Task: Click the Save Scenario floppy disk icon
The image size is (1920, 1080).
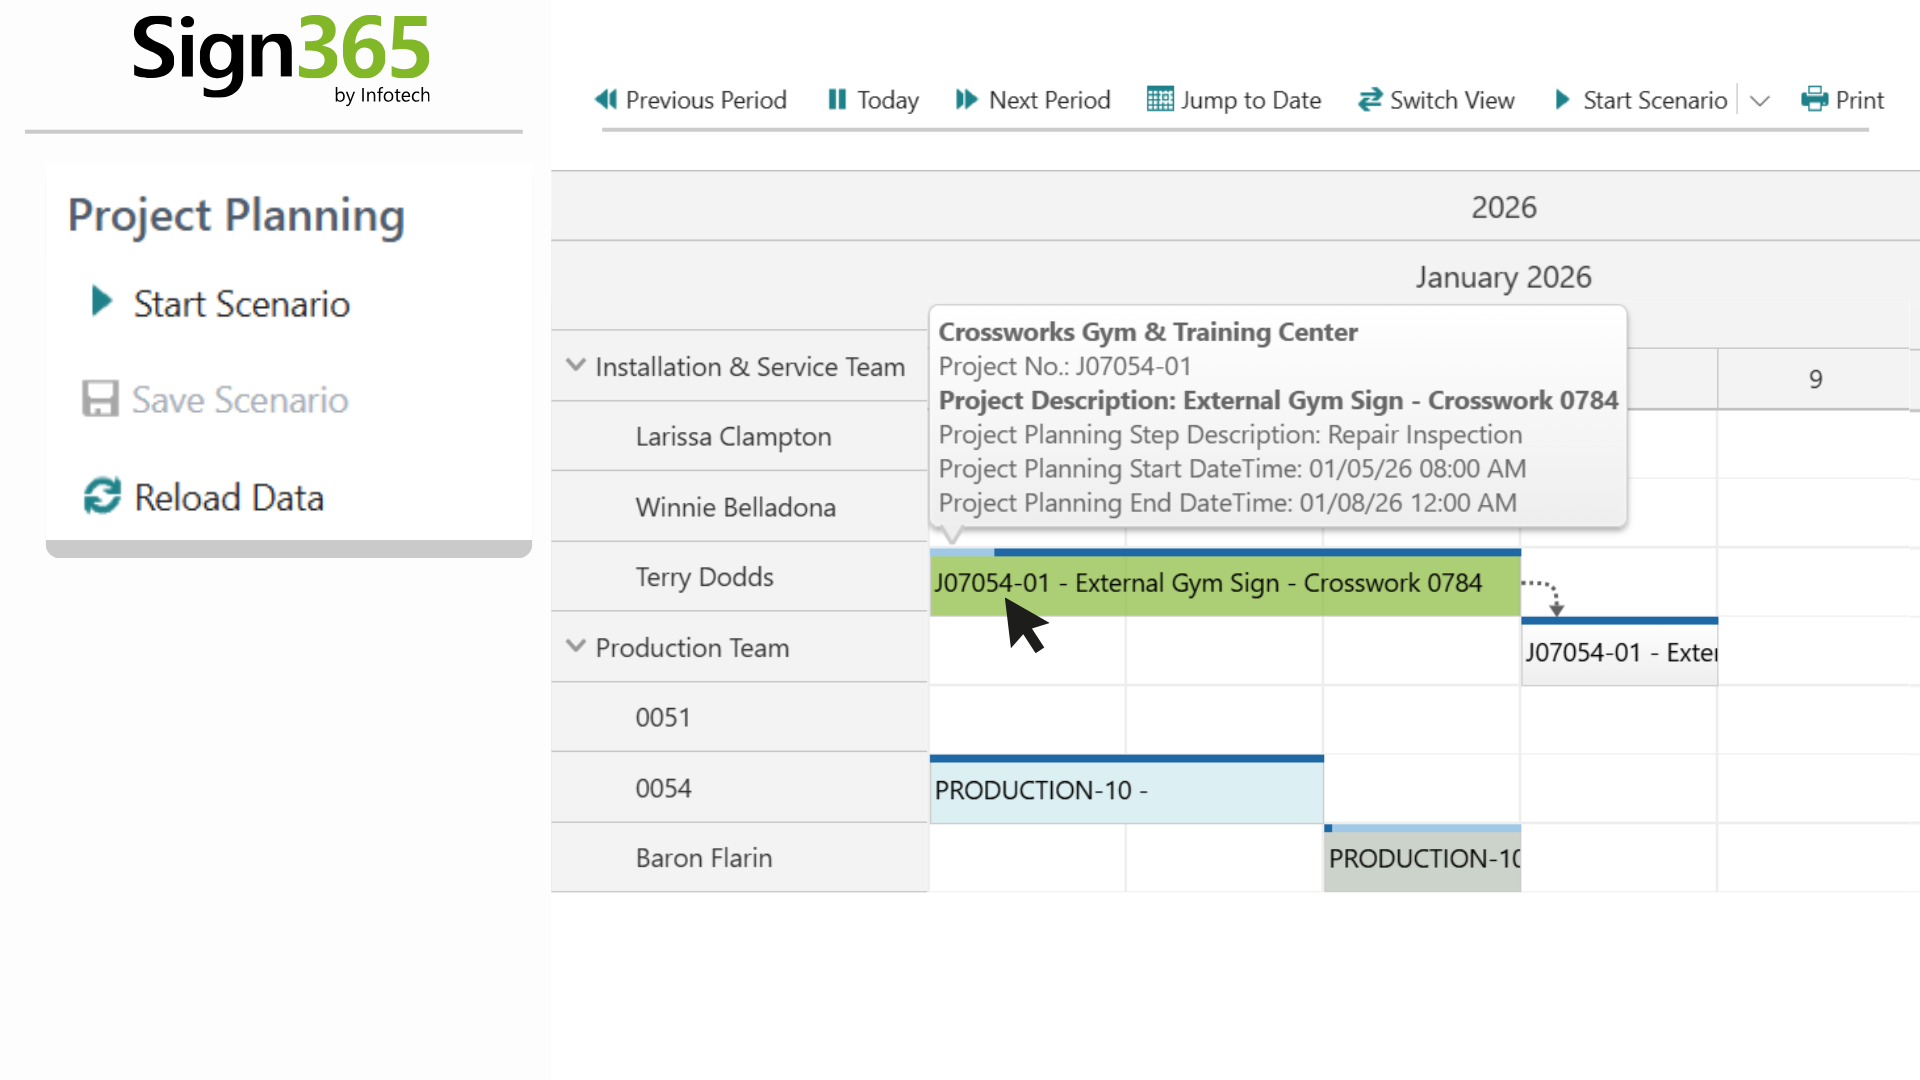Action: coord(100,399)
